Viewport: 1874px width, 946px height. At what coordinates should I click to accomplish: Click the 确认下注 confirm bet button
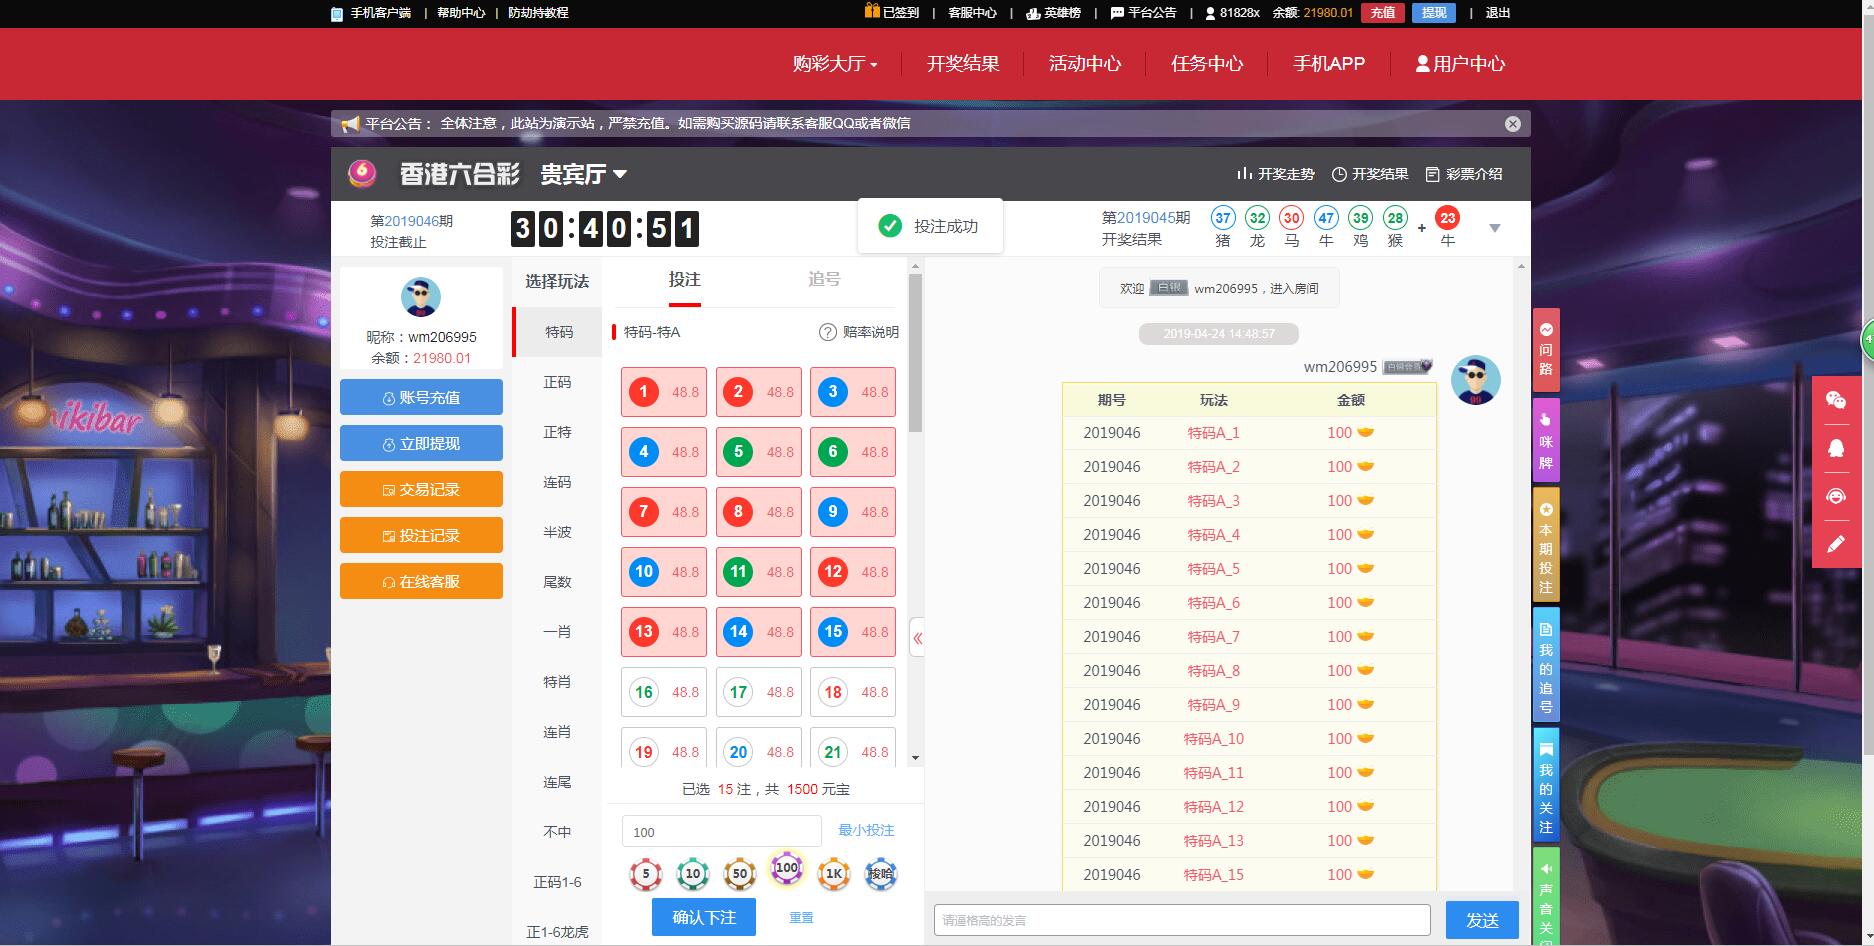[x=704, y=917]
